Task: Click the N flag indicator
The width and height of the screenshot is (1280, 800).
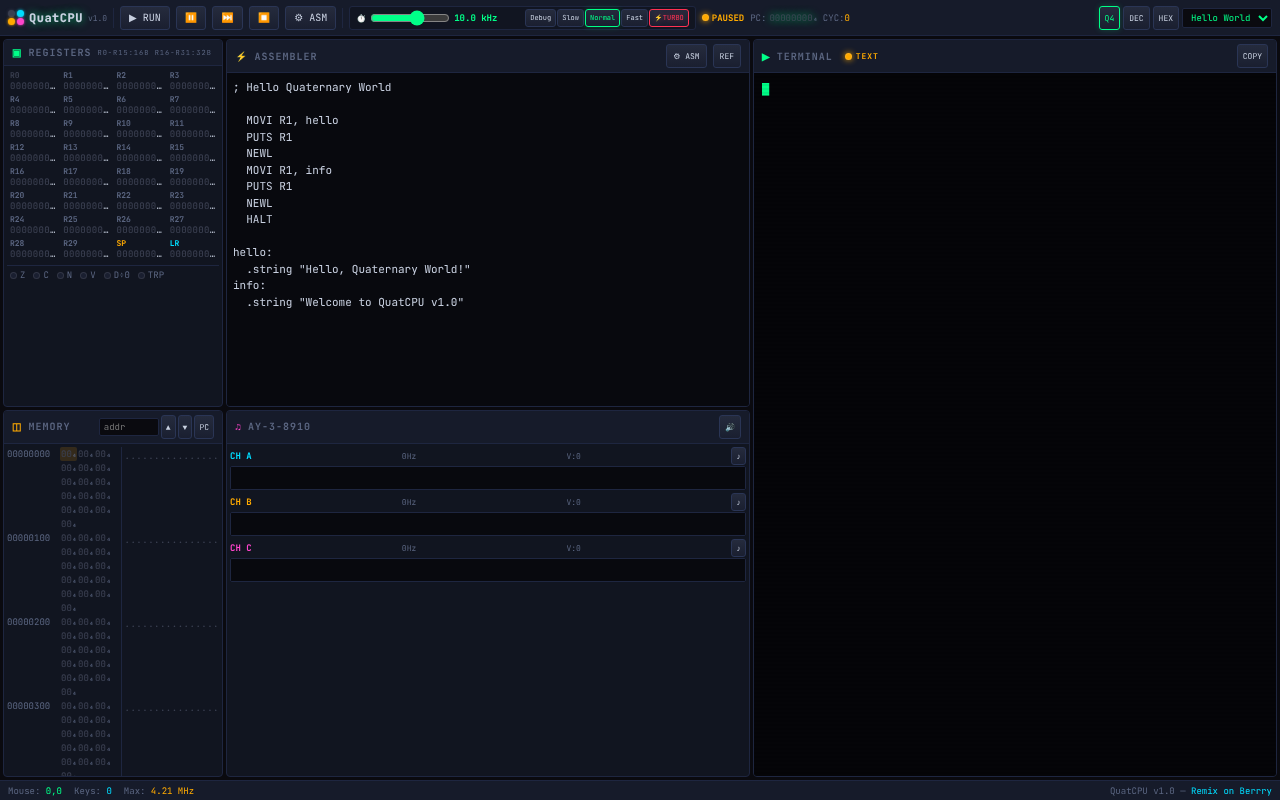Action: pos(64,275)
